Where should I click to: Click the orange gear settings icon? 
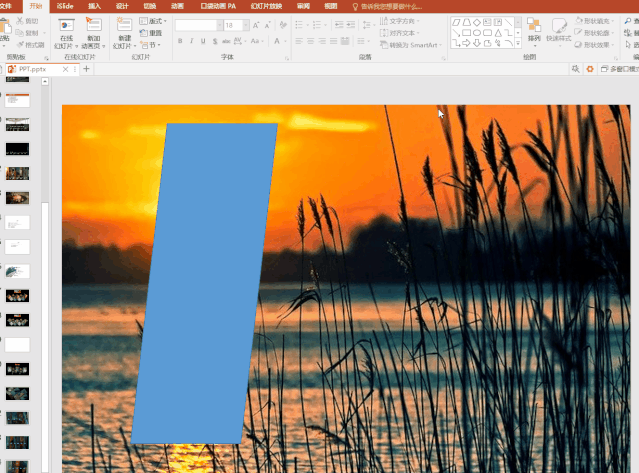(x=590, y=69)
